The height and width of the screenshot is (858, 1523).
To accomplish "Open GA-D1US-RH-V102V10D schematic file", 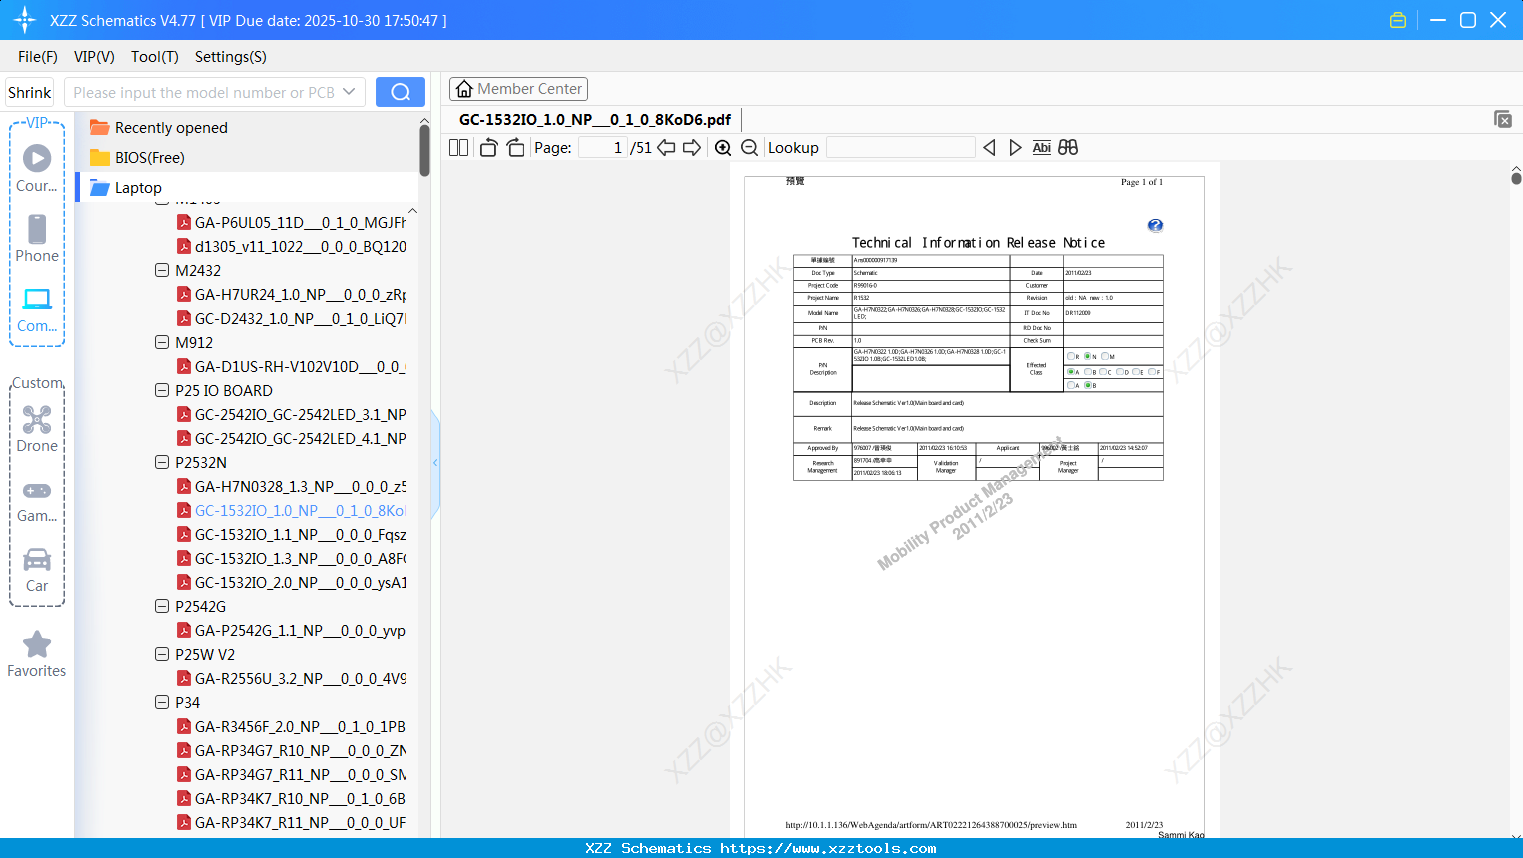I will [291, 366].
